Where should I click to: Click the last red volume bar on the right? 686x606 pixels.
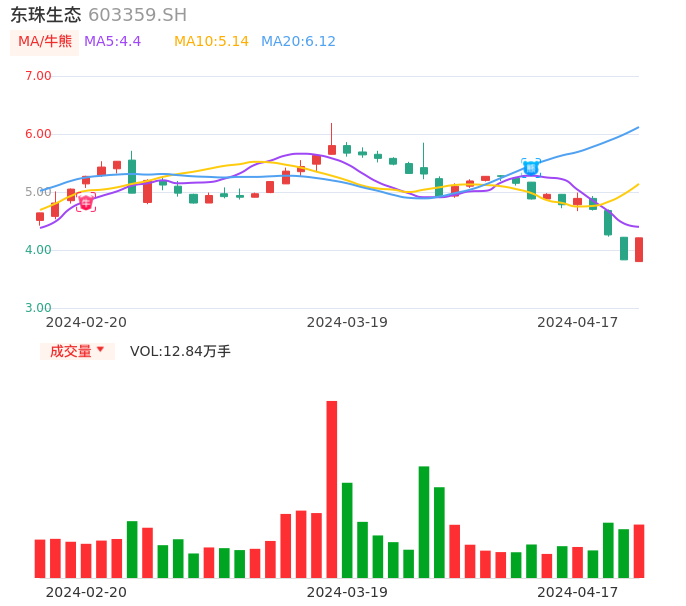click(639, 551)
